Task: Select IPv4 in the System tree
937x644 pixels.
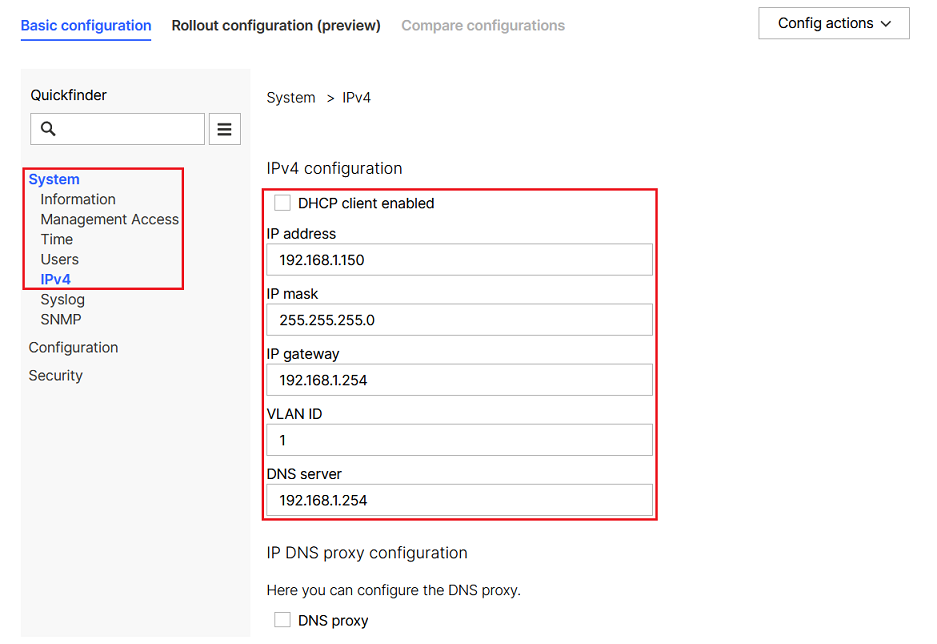Action: [x=57, y=279]
